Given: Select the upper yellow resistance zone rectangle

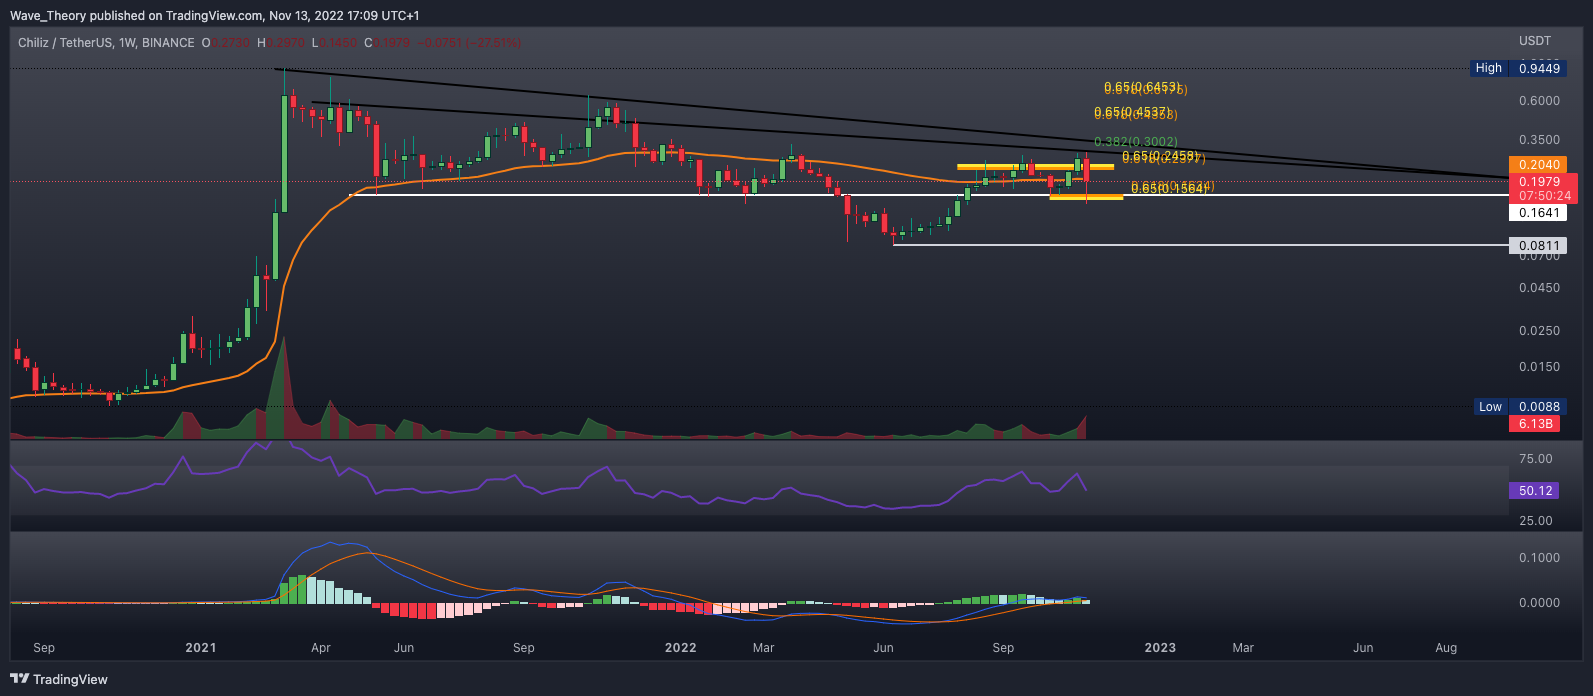Looking at the screenshot, I should [x=1035, y=166].
